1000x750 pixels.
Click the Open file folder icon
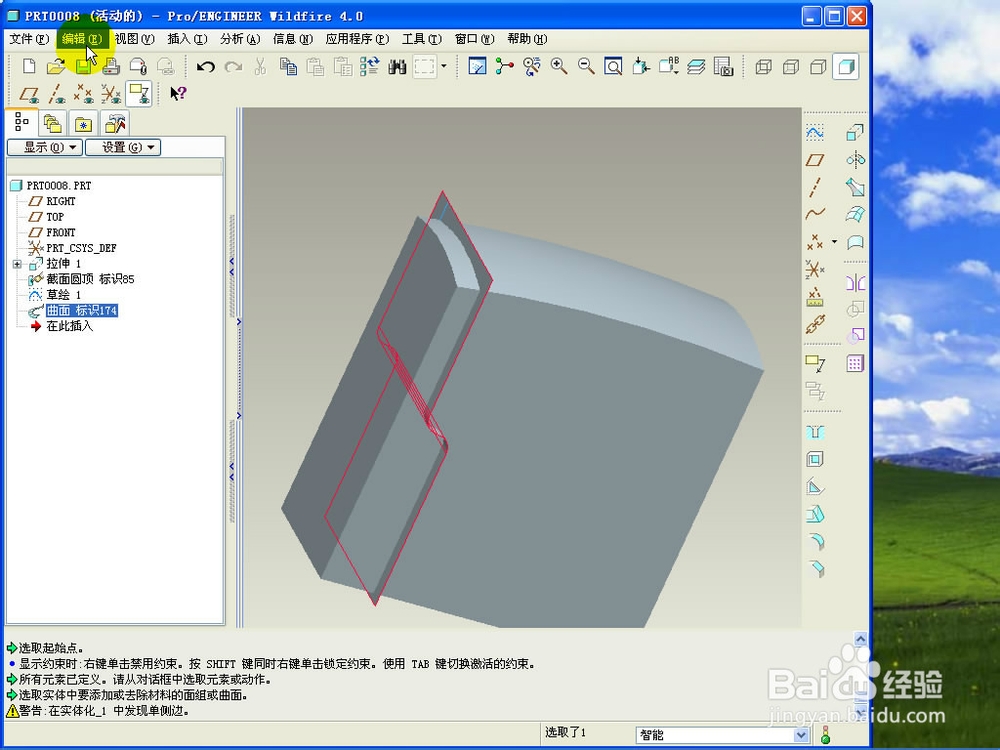[x=56, y=66]
